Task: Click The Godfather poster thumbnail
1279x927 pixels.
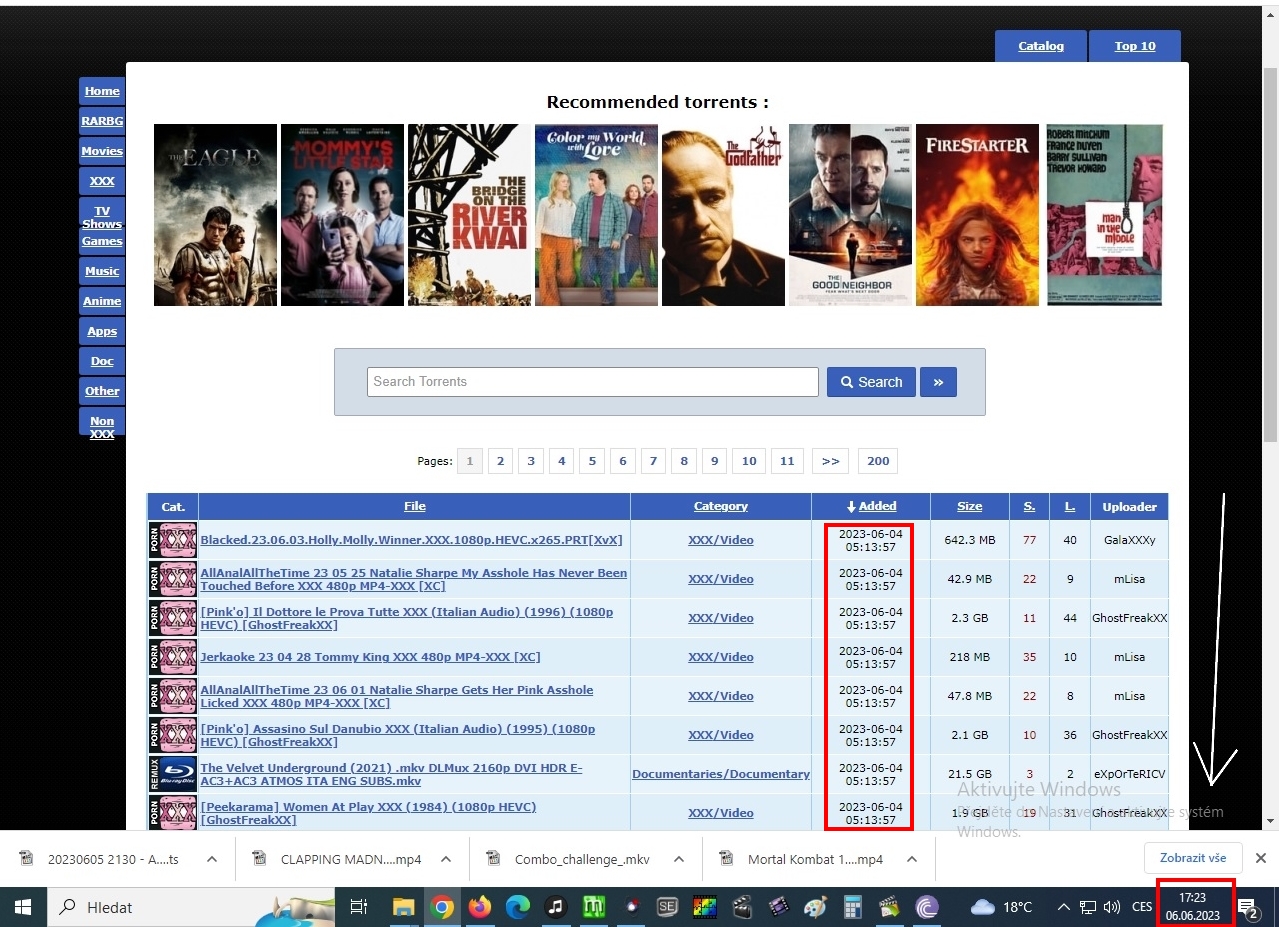Action: (723, 215)
